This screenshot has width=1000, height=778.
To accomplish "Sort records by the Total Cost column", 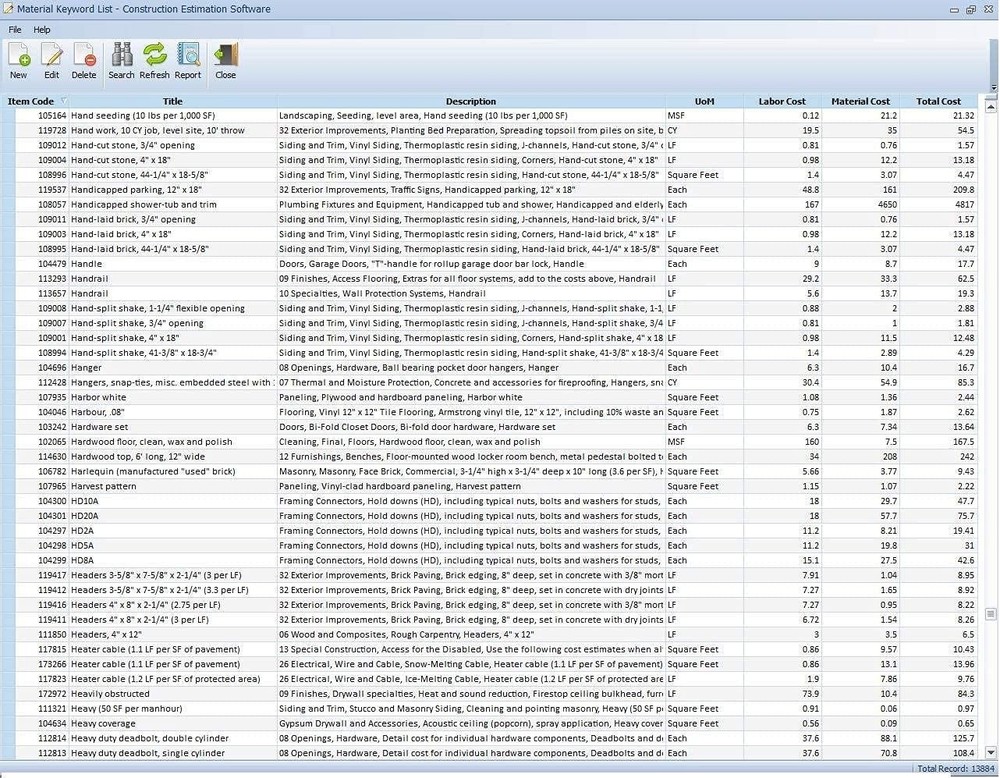I will [x=938, y=101].
